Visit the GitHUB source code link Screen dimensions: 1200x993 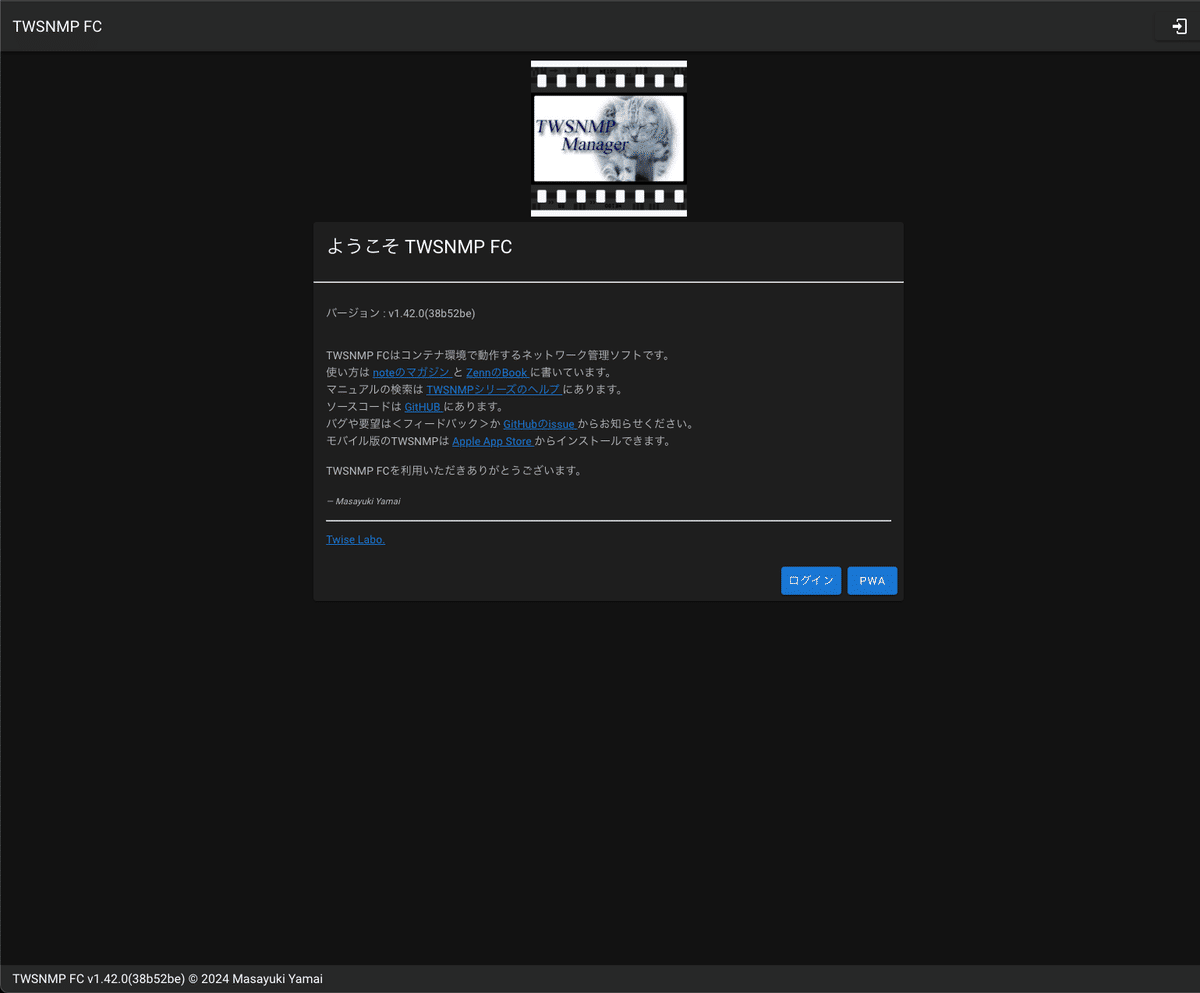[424, 407]
